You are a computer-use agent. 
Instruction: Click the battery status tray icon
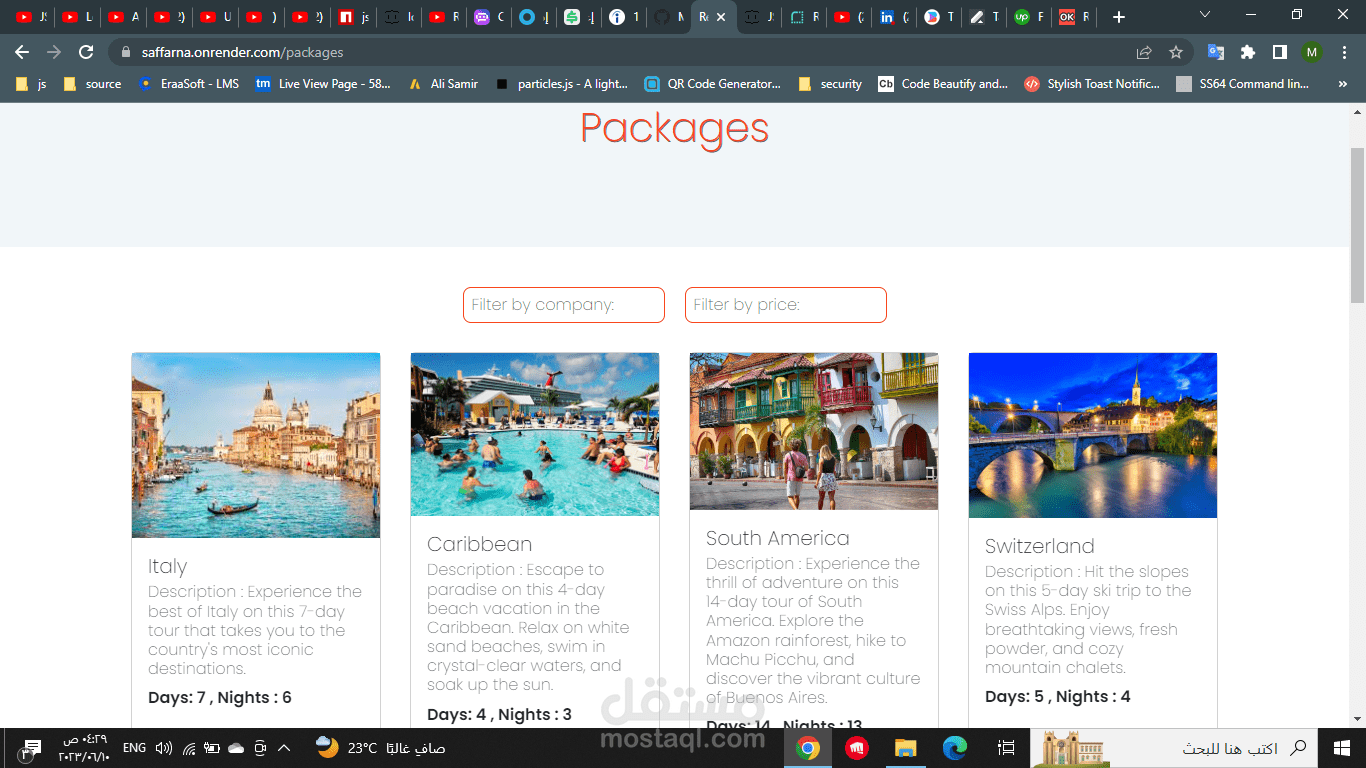pos(212,747)
